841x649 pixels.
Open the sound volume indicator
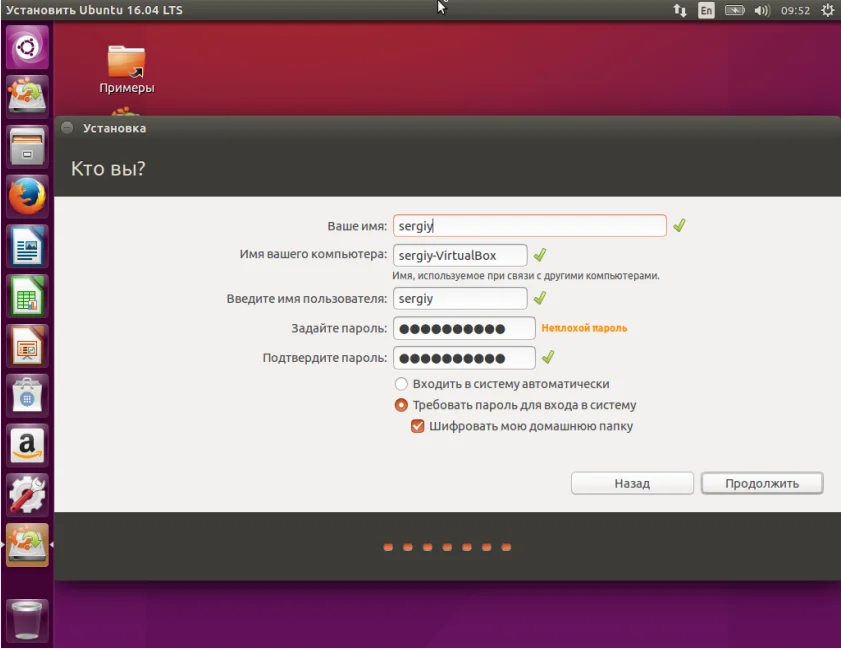tap(762, 10)
